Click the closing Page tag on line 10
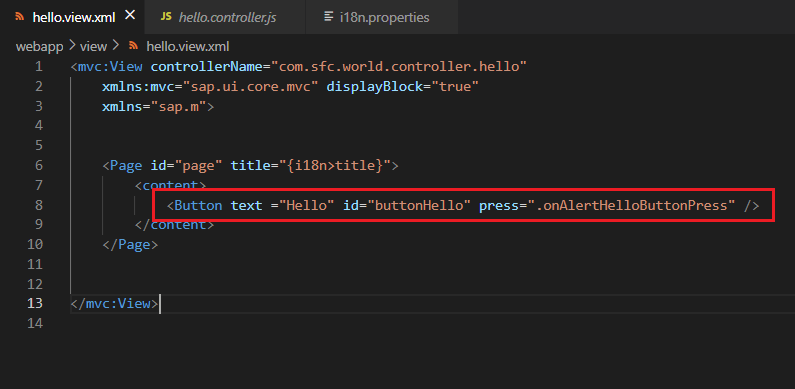 tap(130, 244)
